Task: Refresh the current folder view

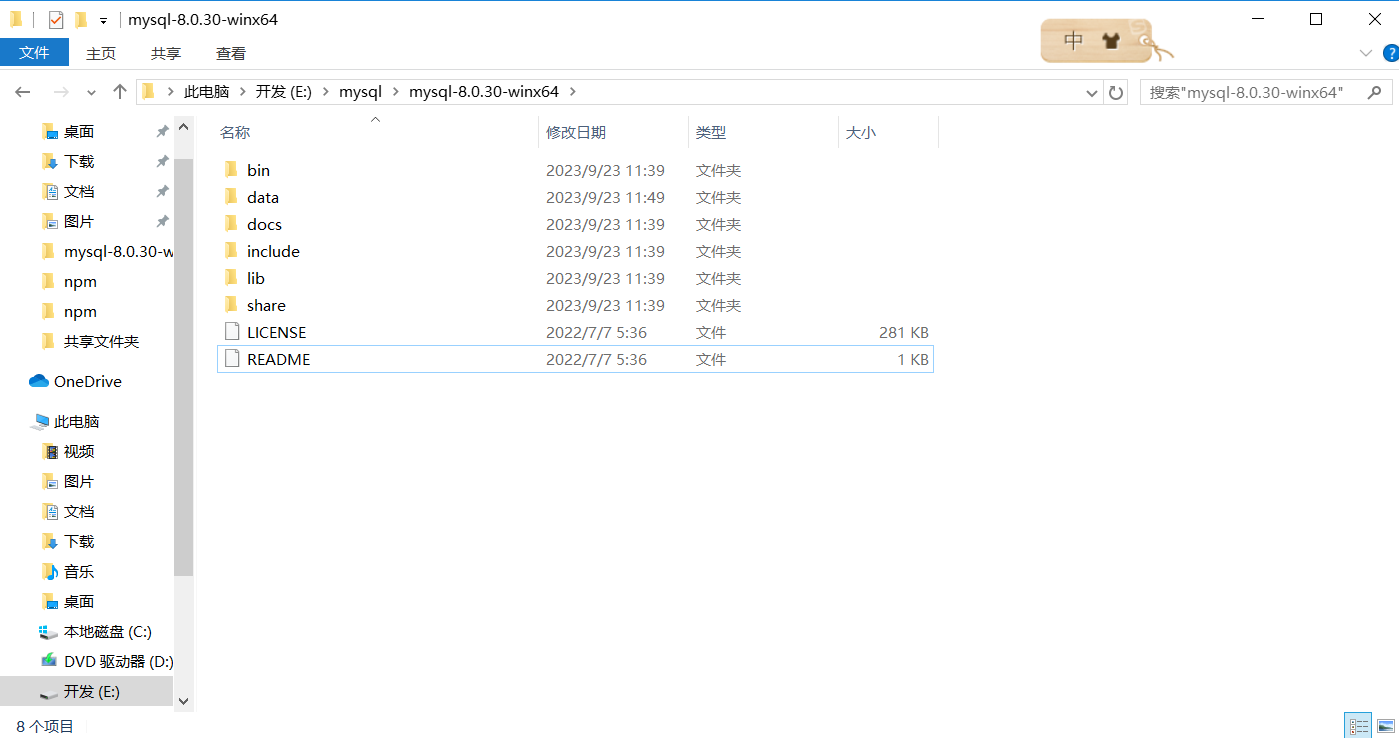Action: coord(1116,92)
